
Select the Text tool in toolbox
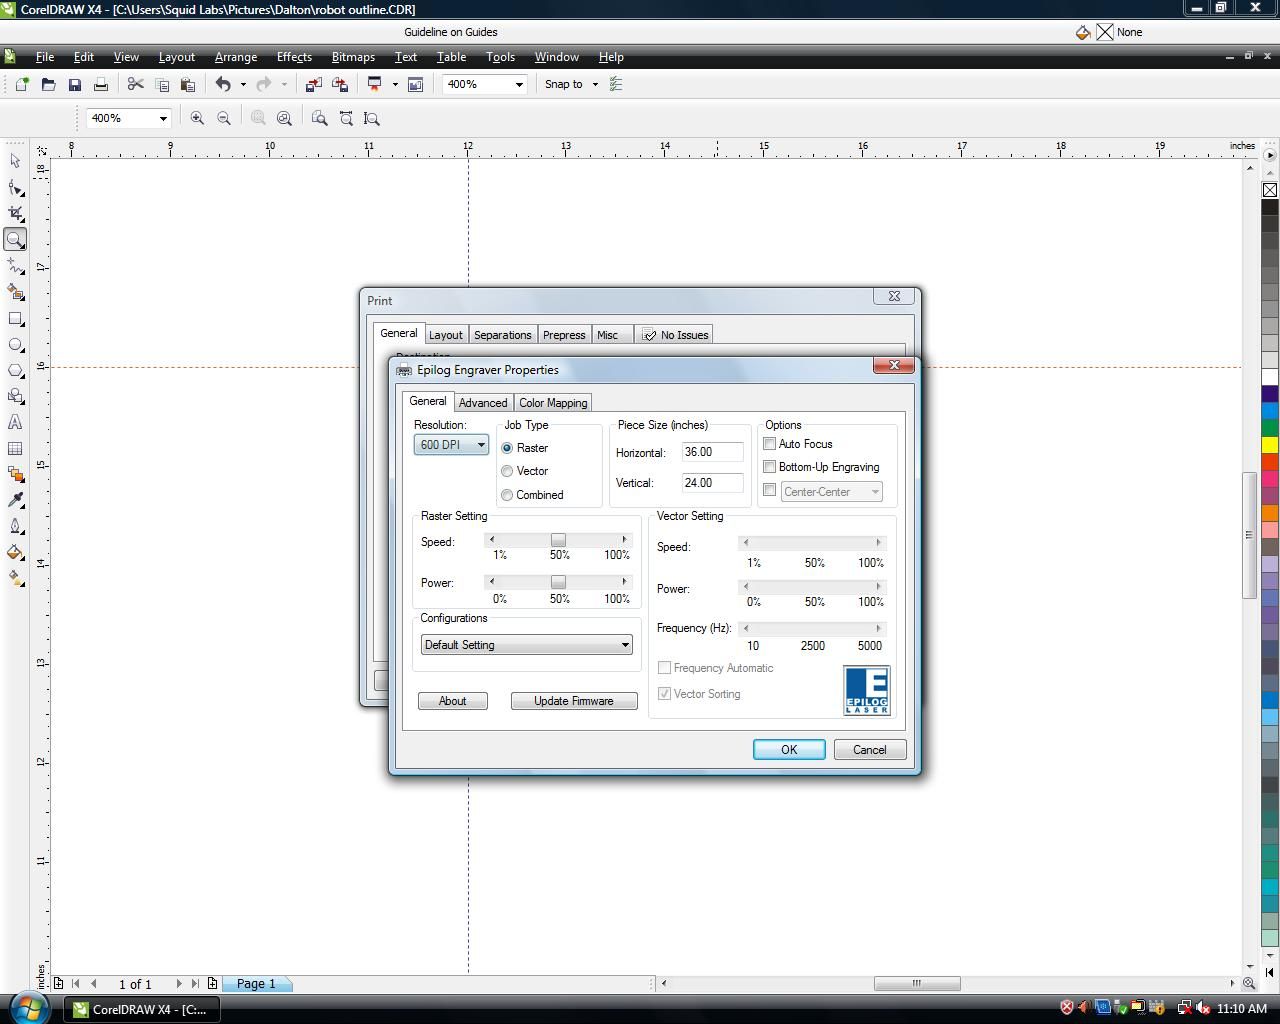pyautogui.click(x=15, y=422)
